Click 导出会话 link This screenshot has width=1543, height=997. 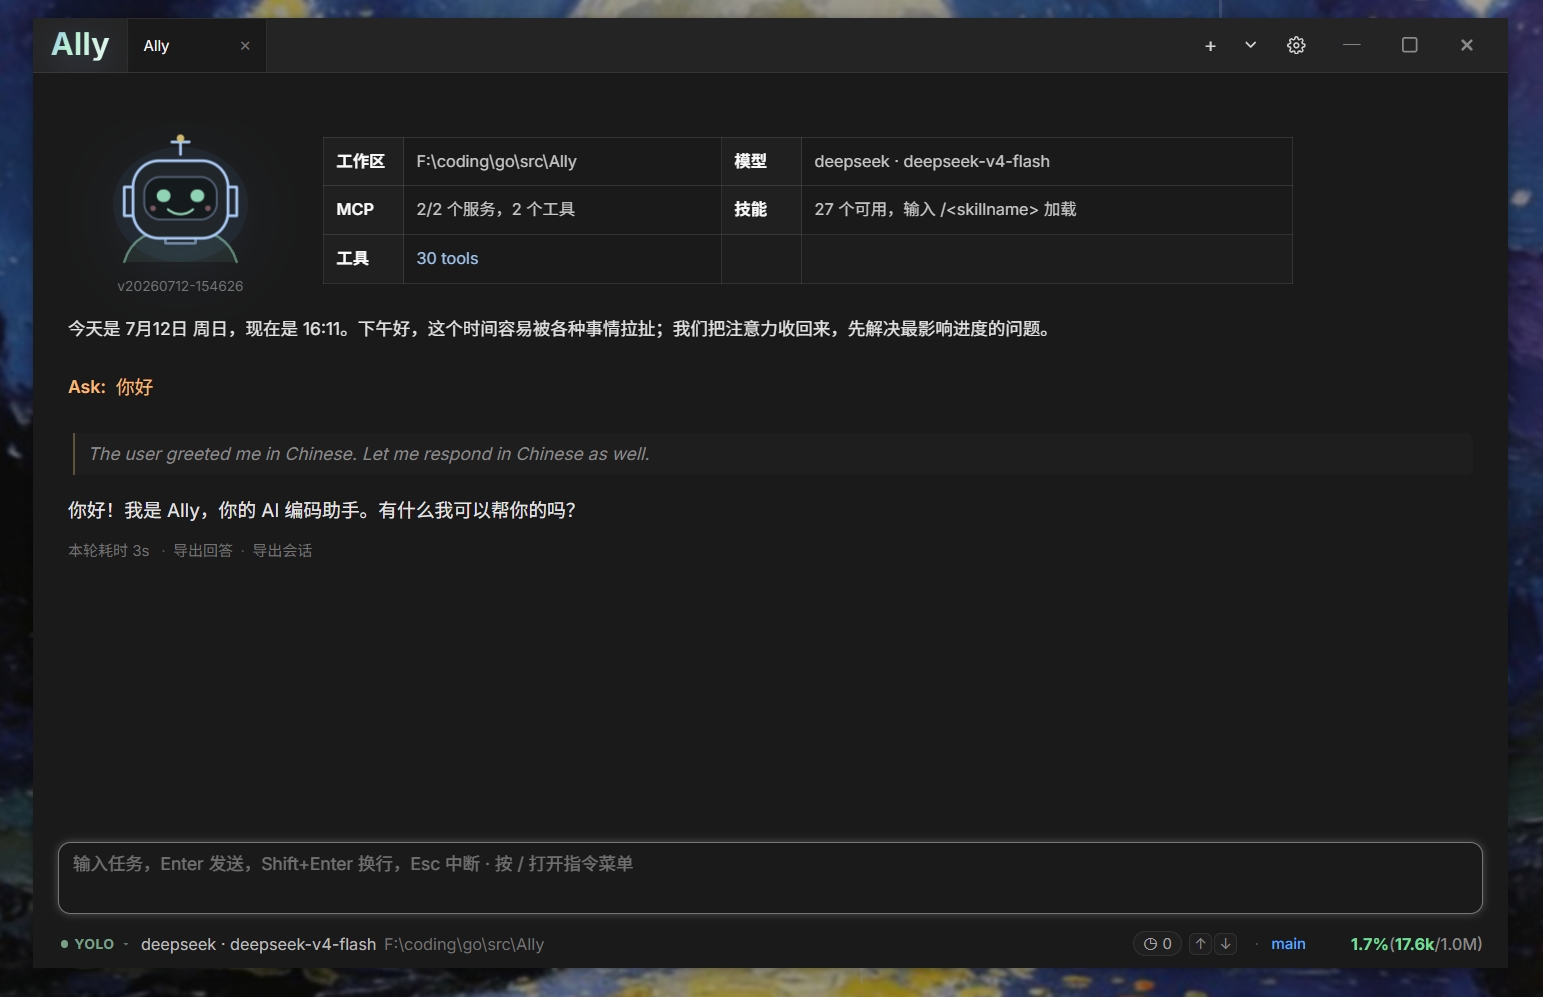tap(282, 551)
